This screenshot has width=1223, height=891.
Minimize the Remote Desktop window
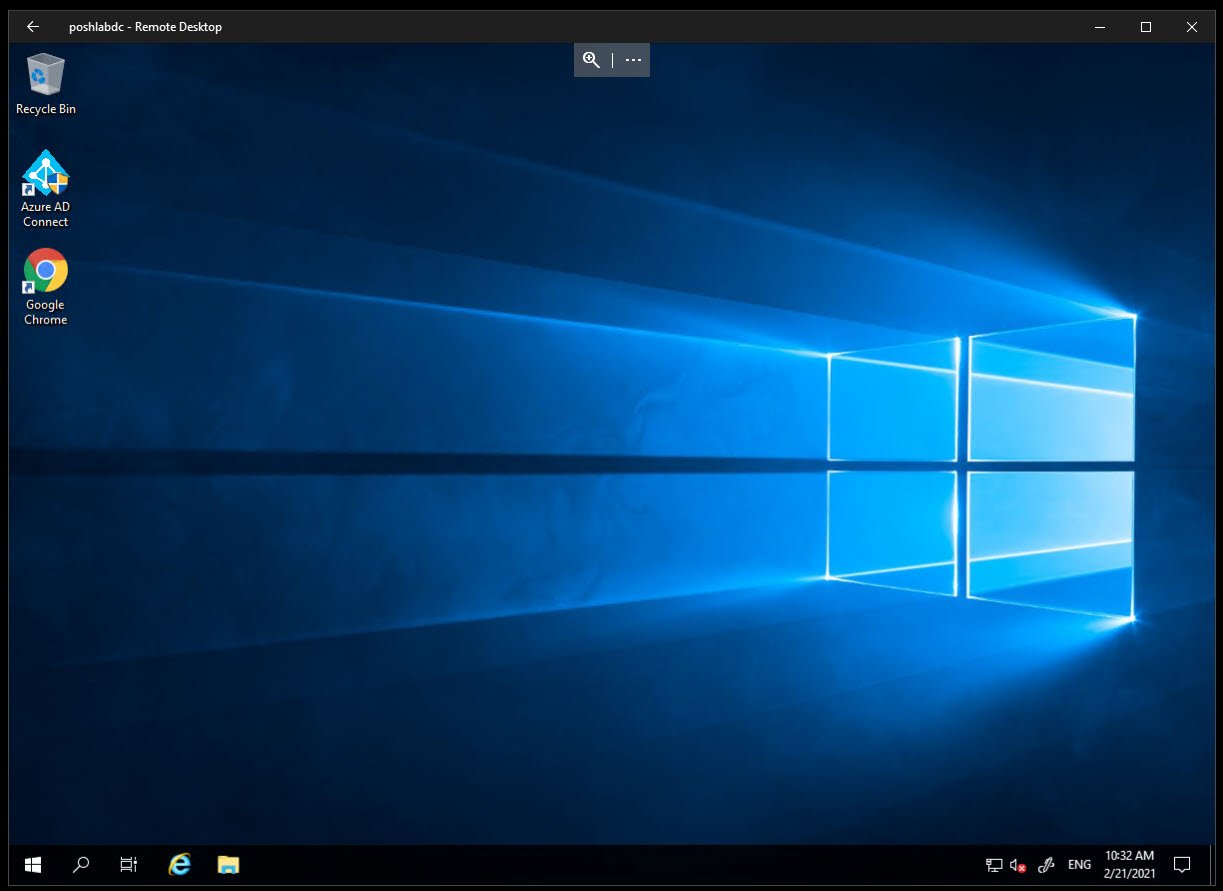pos(1100,27)
